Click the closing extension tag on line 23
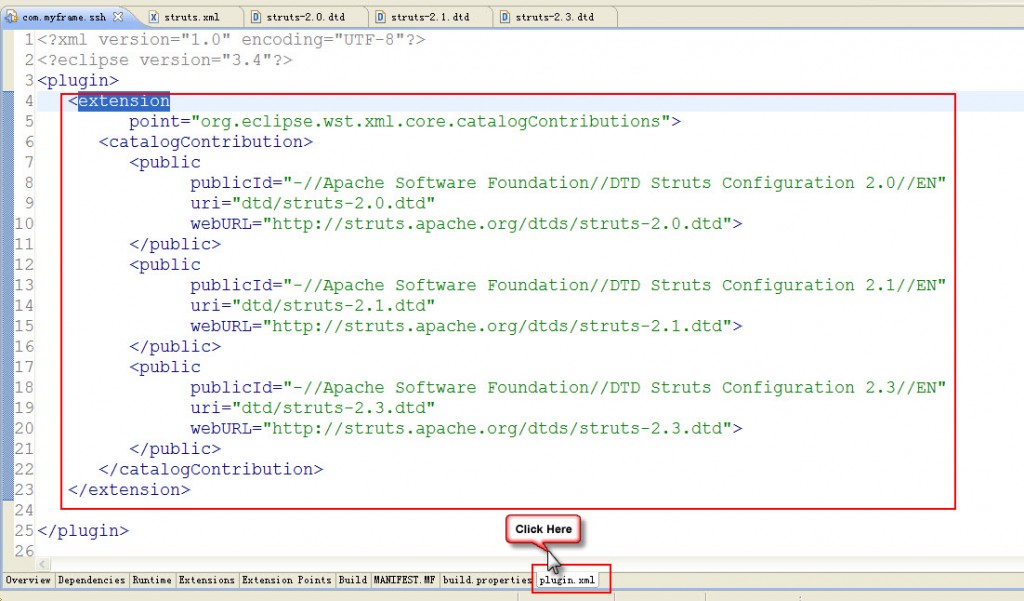The width and height of the screenshot is (1024, 601). click(129, 490)
